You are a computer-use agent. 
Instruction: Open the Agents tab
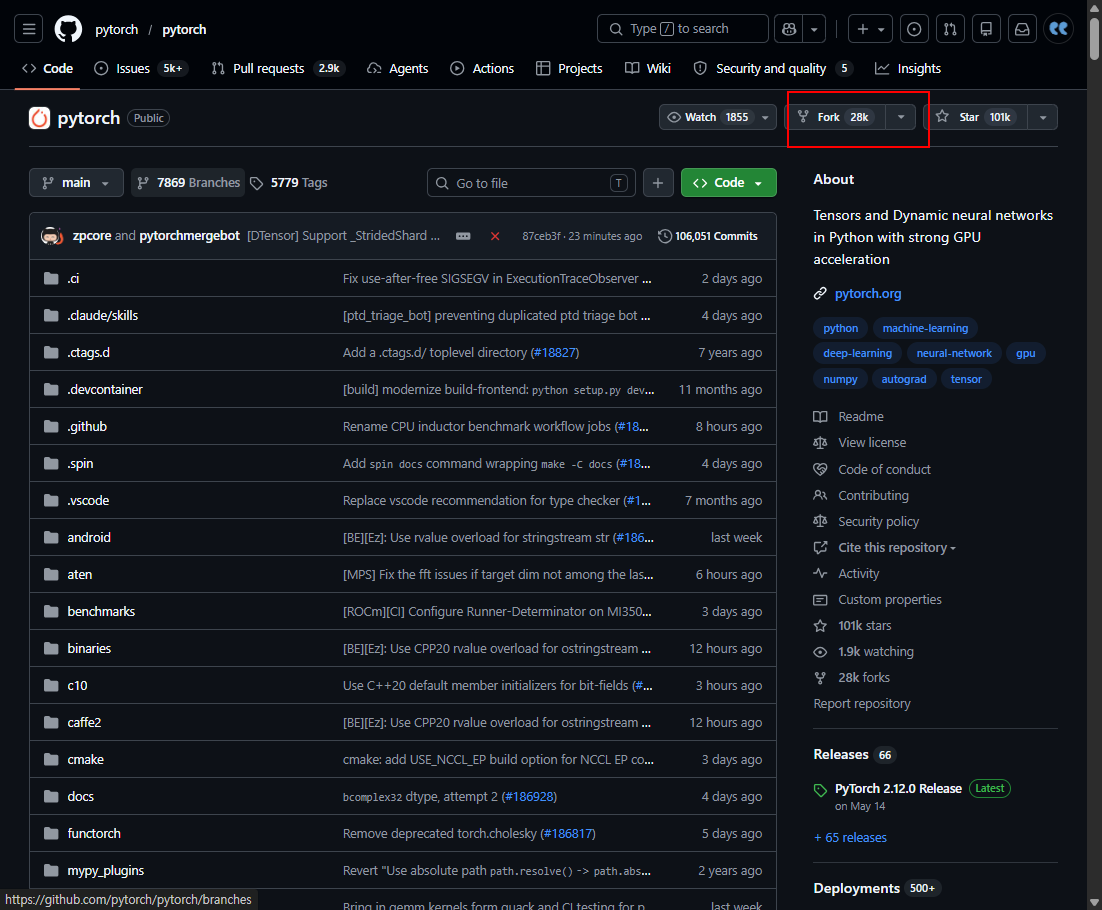398,68
